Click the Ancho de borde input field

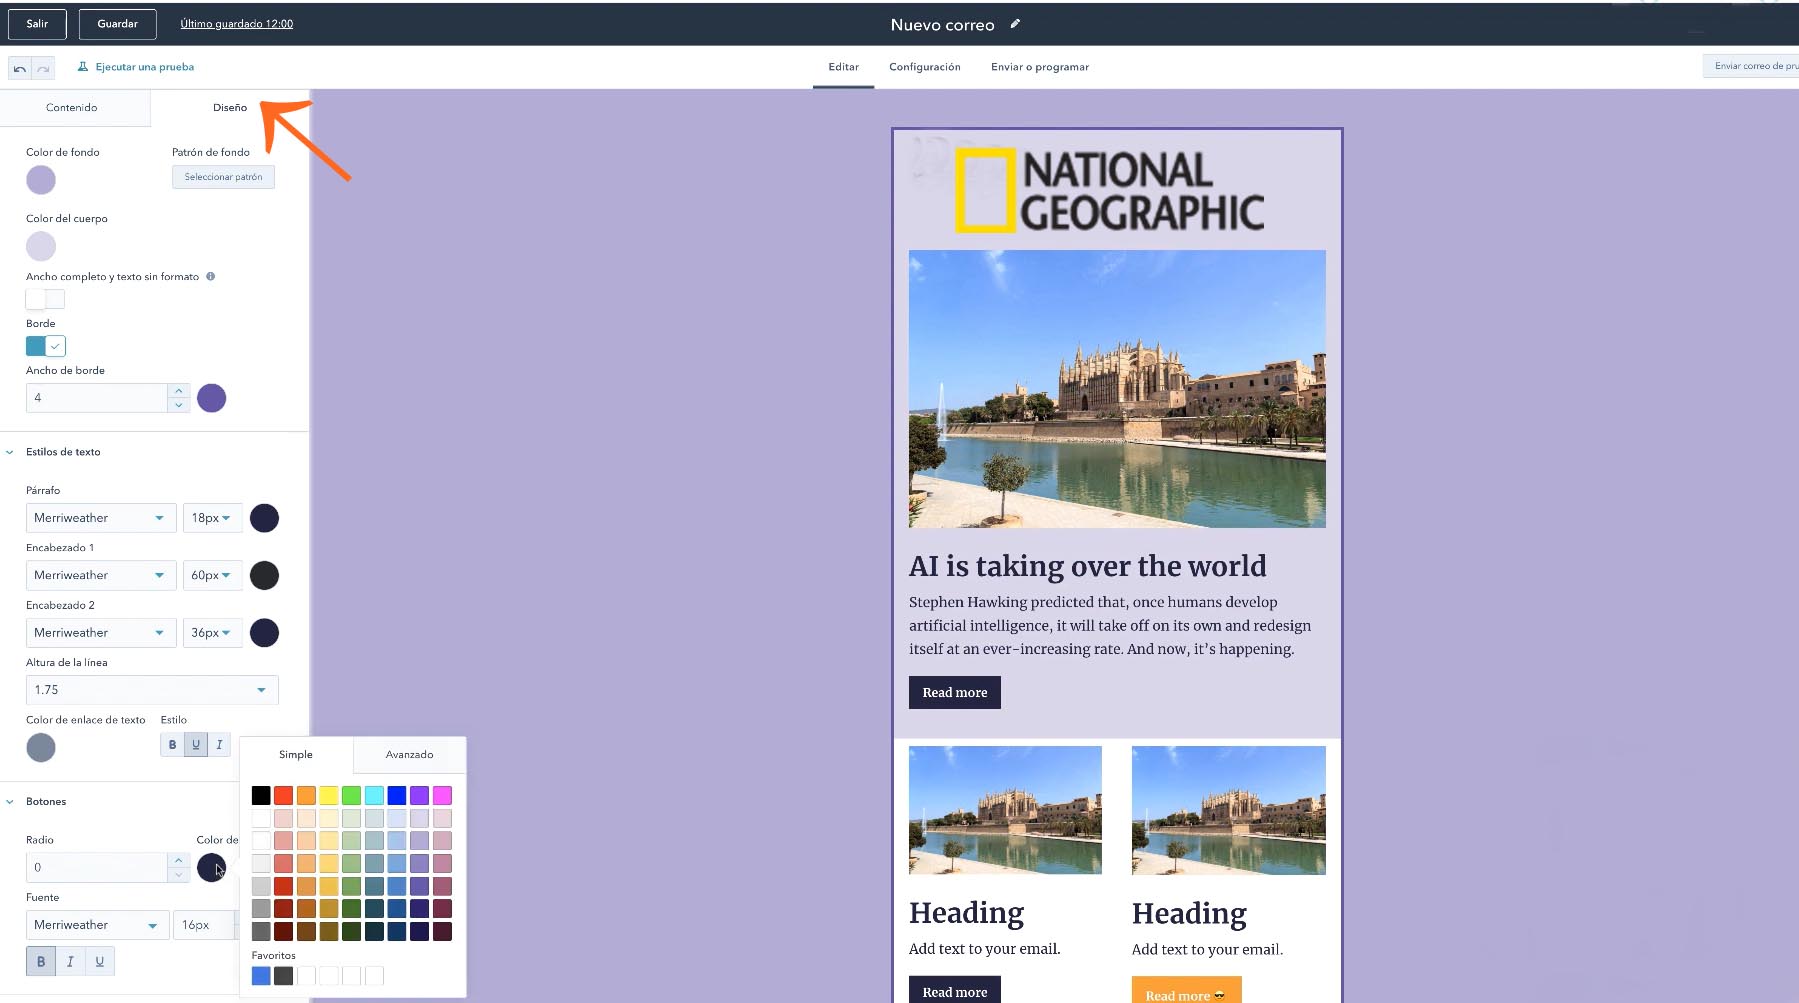97,398
